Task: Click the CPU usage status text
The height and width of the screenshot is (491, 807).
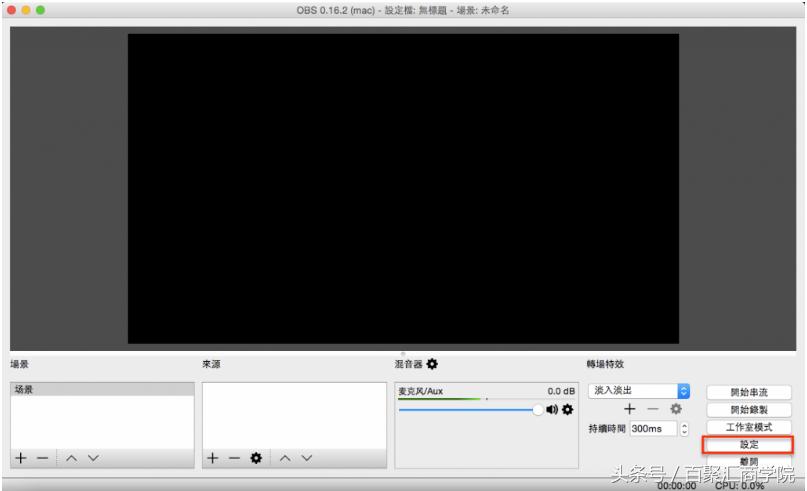Action: tap(739, 485)
